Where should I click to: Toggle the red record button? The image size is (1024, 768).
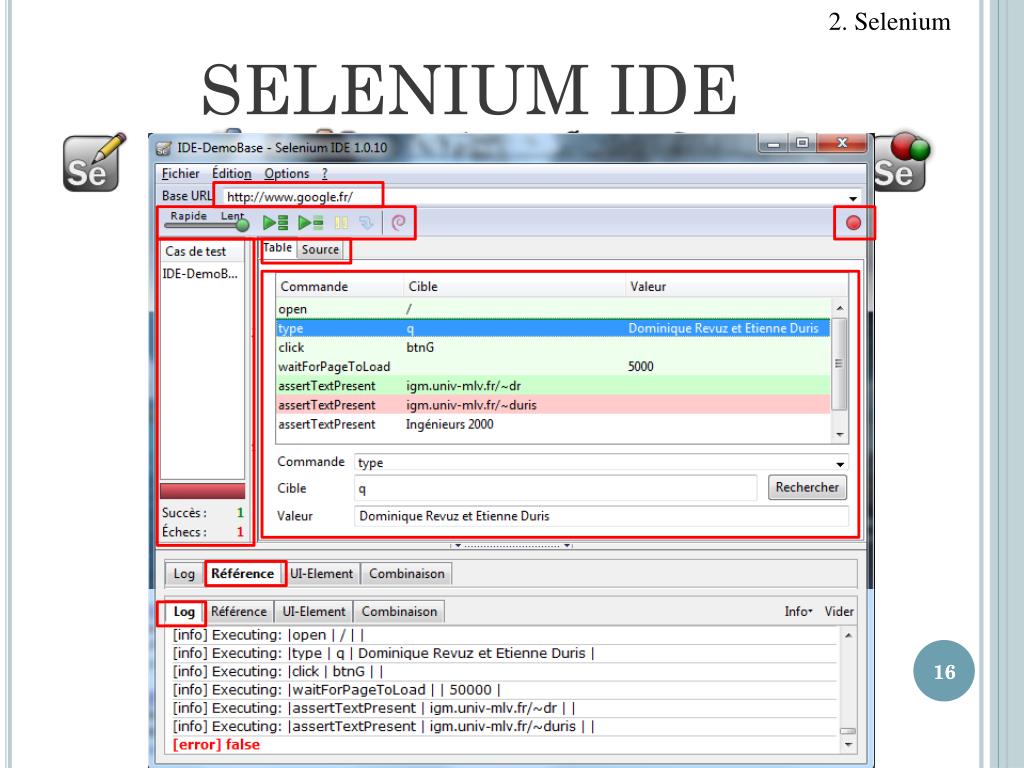(x=853, y=223)
